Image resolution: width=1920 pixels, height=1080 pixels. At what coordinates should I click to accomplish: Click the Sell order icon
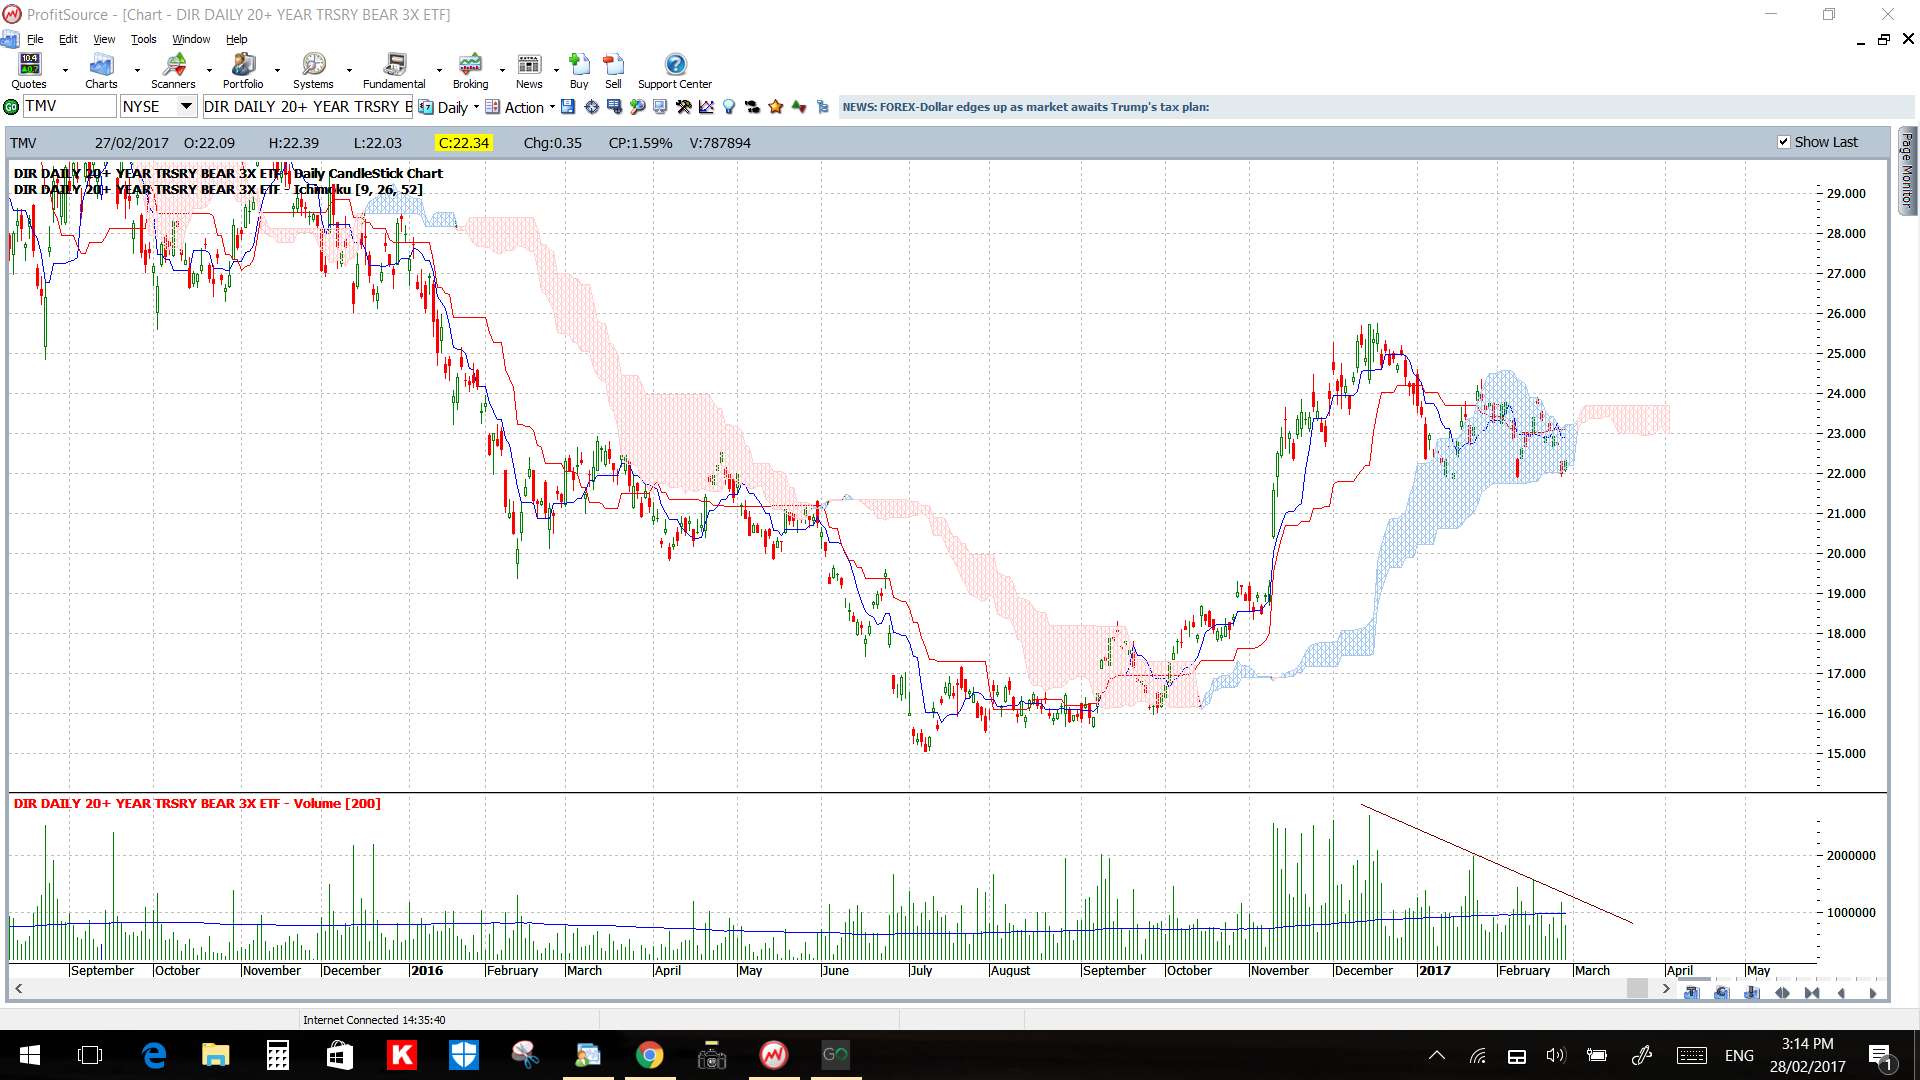(x=613, y=71)
